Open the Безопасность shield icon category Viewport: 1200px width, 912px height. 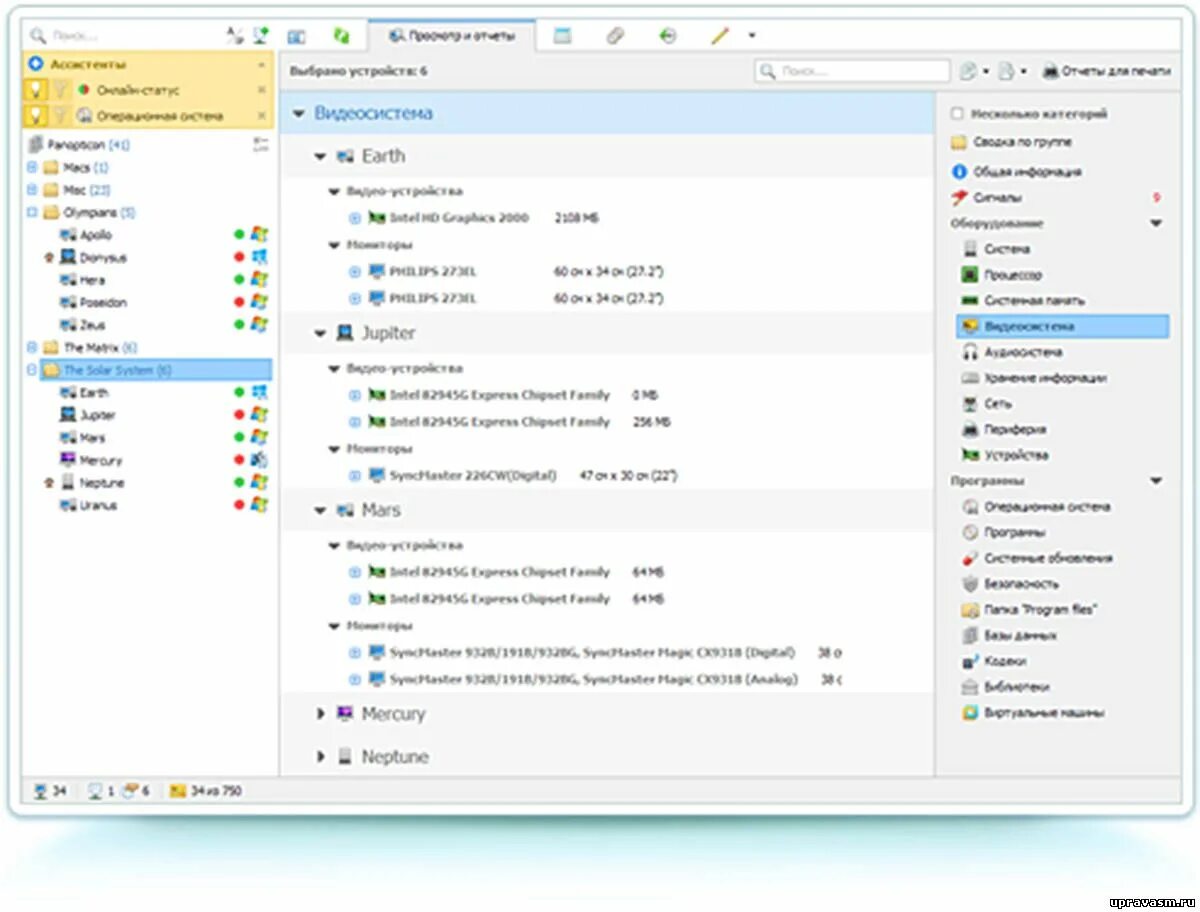[969, 584]
